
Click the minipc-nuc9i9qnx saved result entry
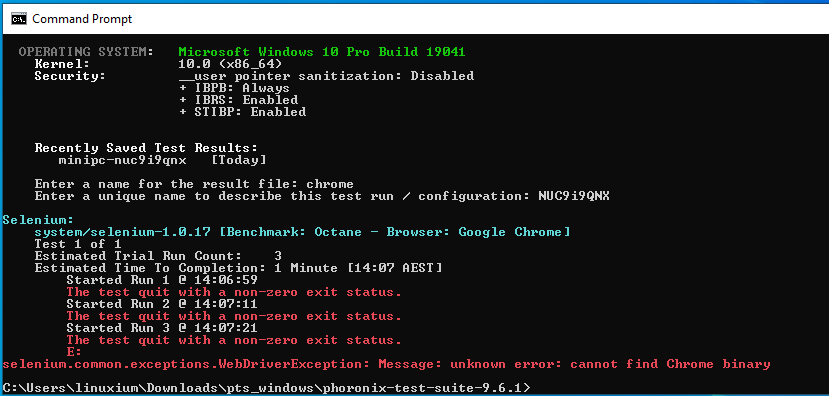[x=122, y=159]
